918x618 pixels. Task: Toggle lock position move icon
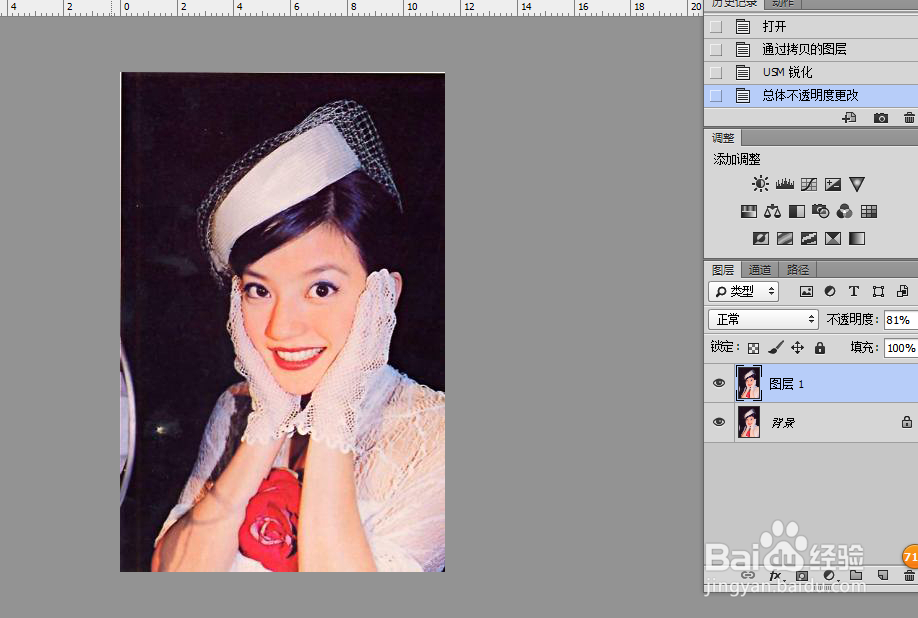tap(797, 348)
